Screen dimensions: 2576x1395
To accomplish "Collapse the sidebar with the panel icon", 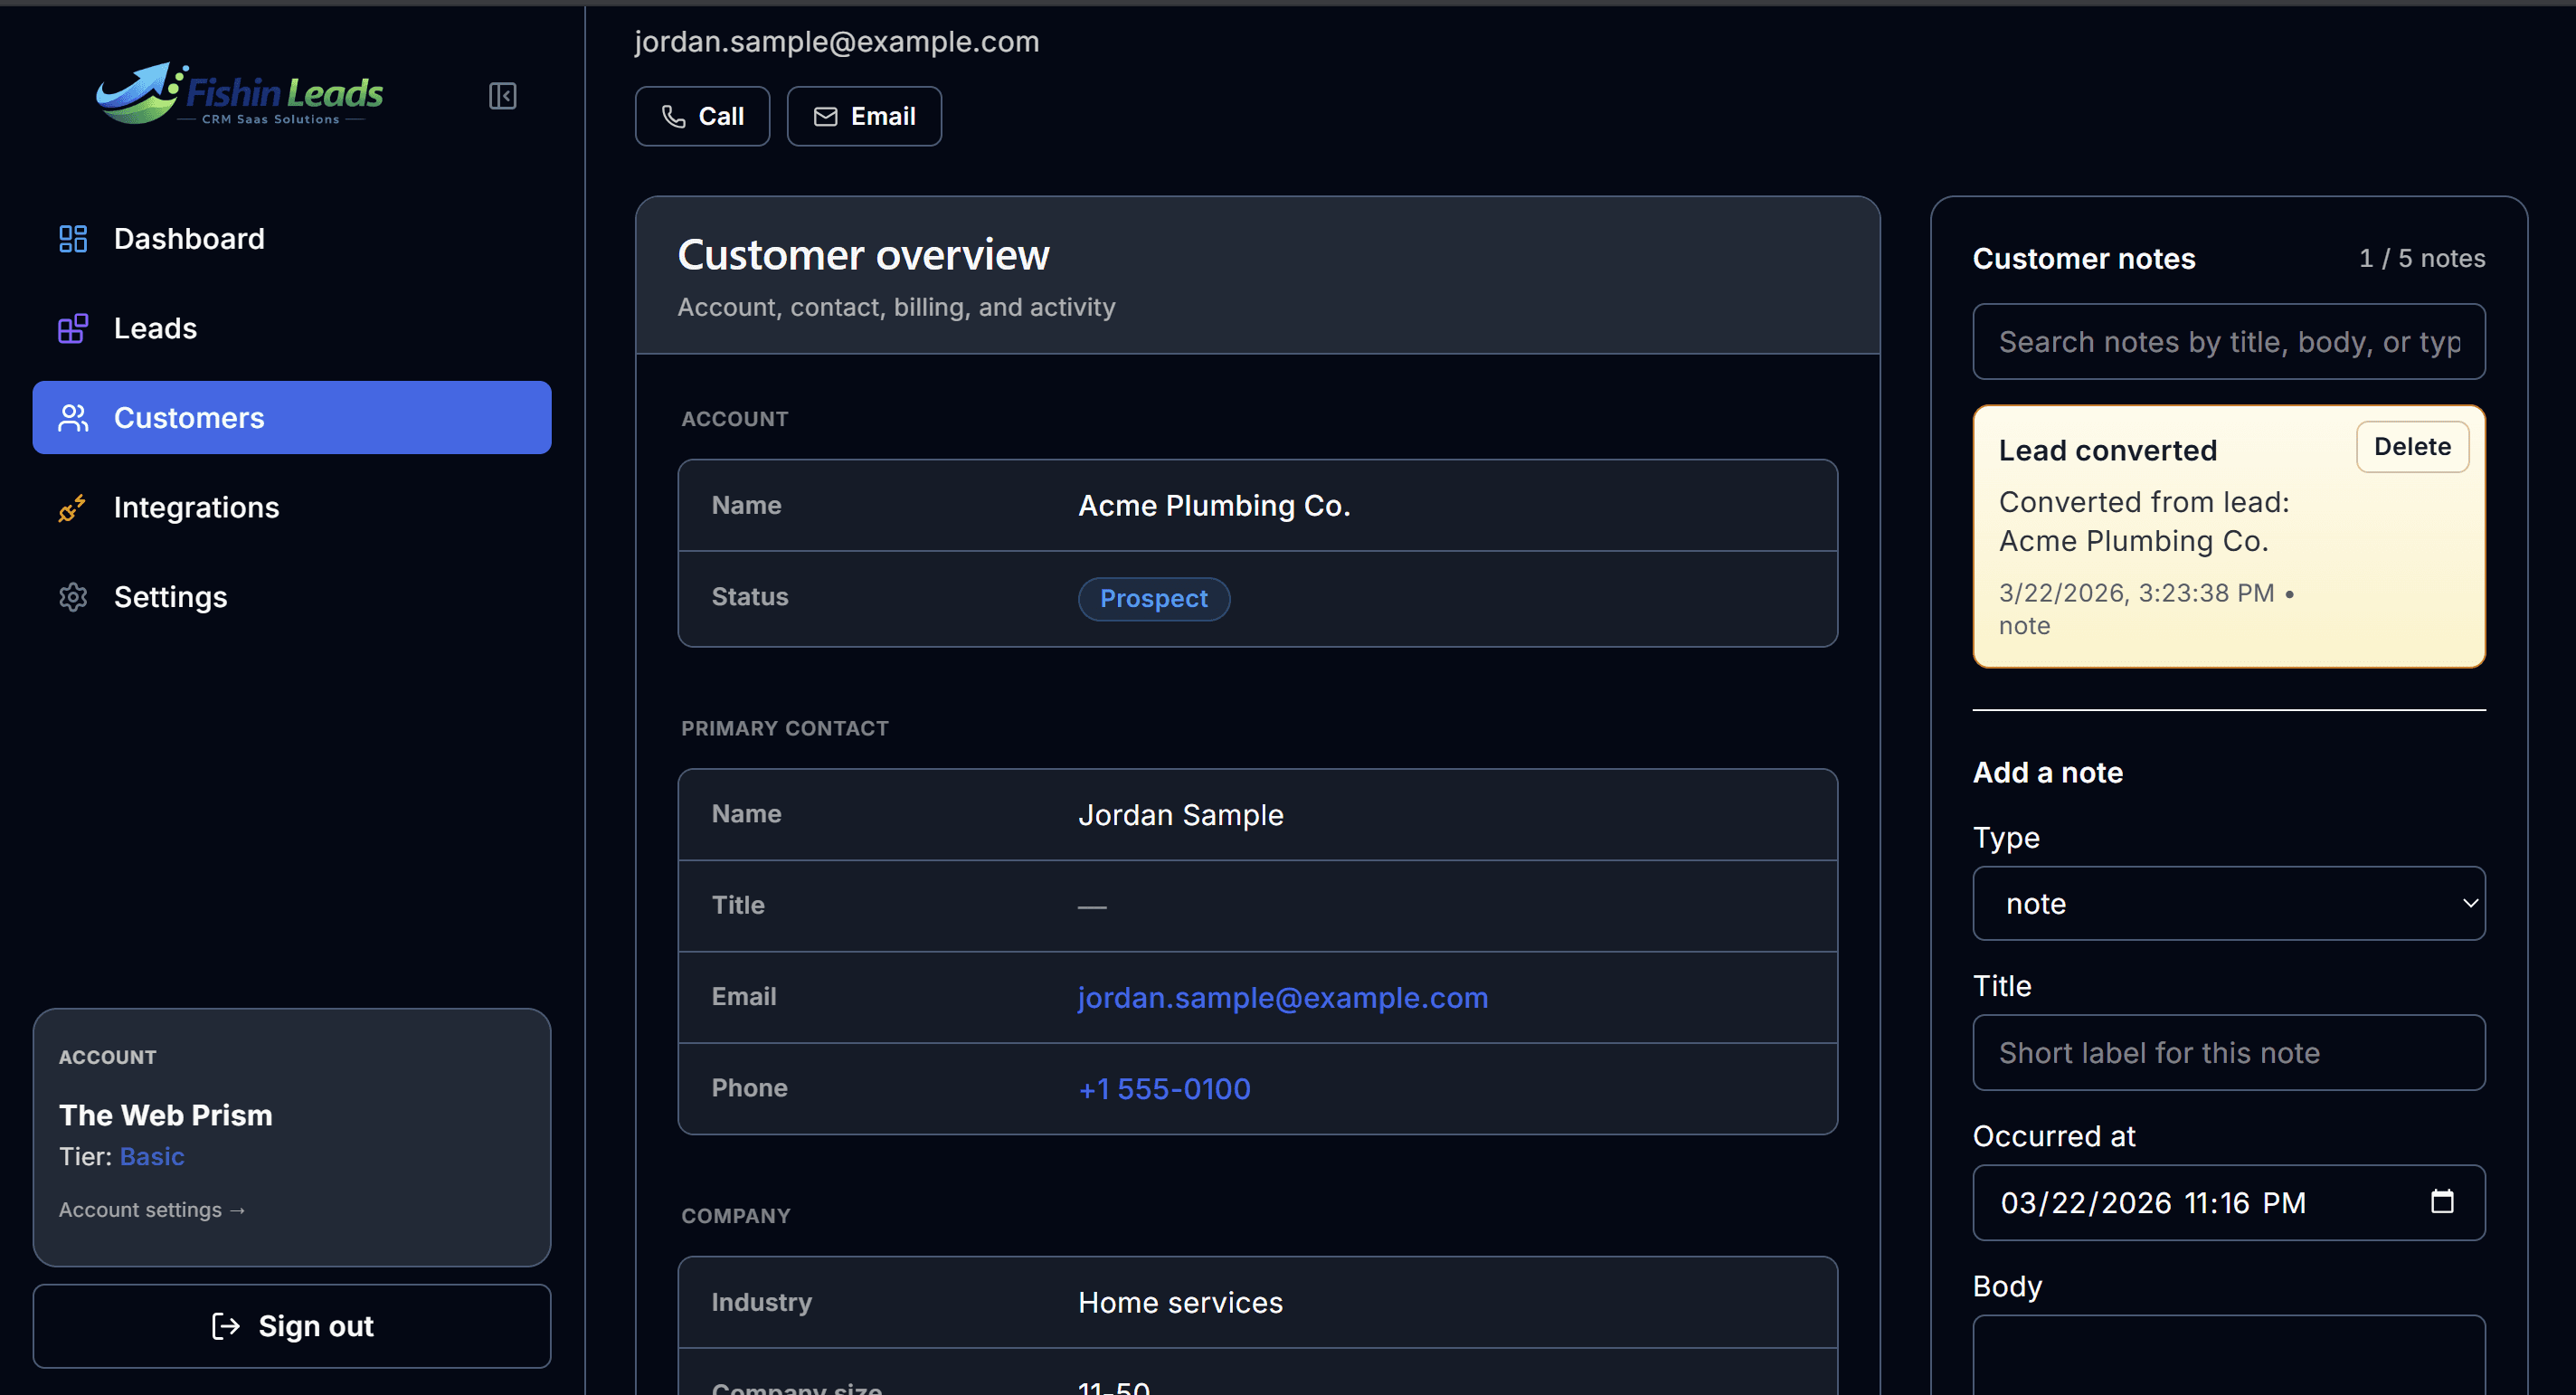I will pos(503,96).
